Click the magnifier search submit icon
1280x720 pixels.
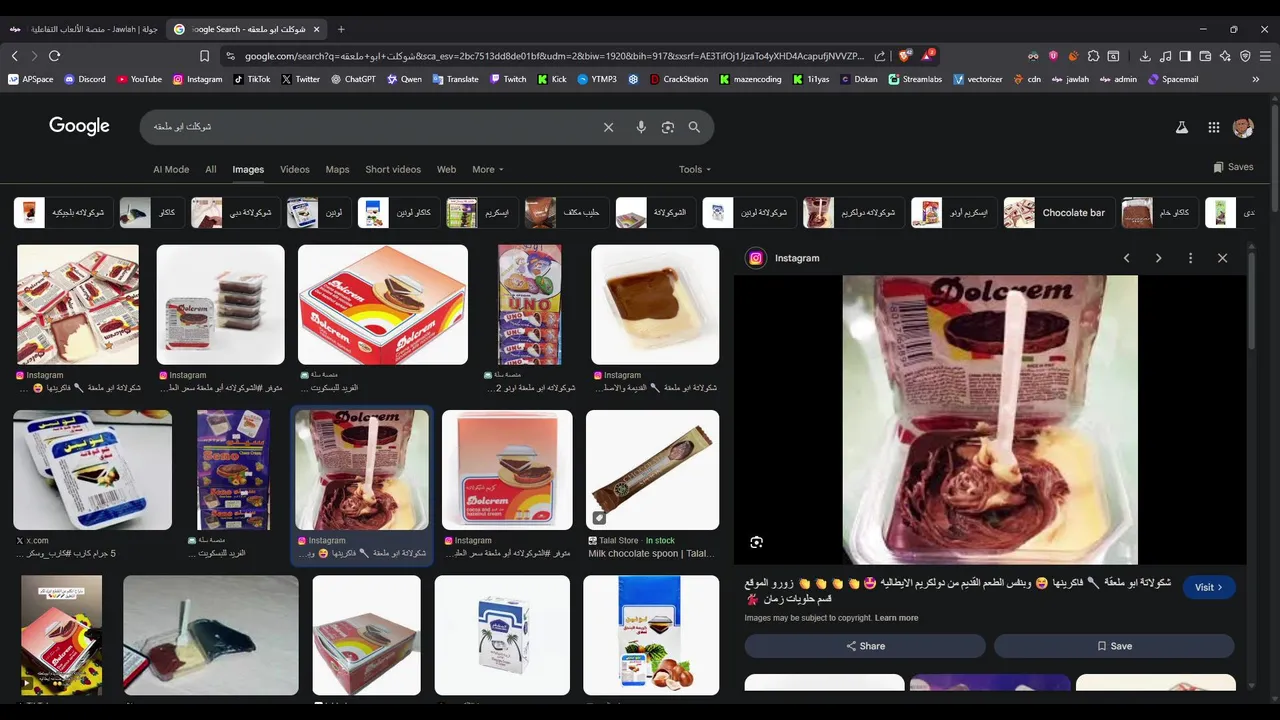694,127
